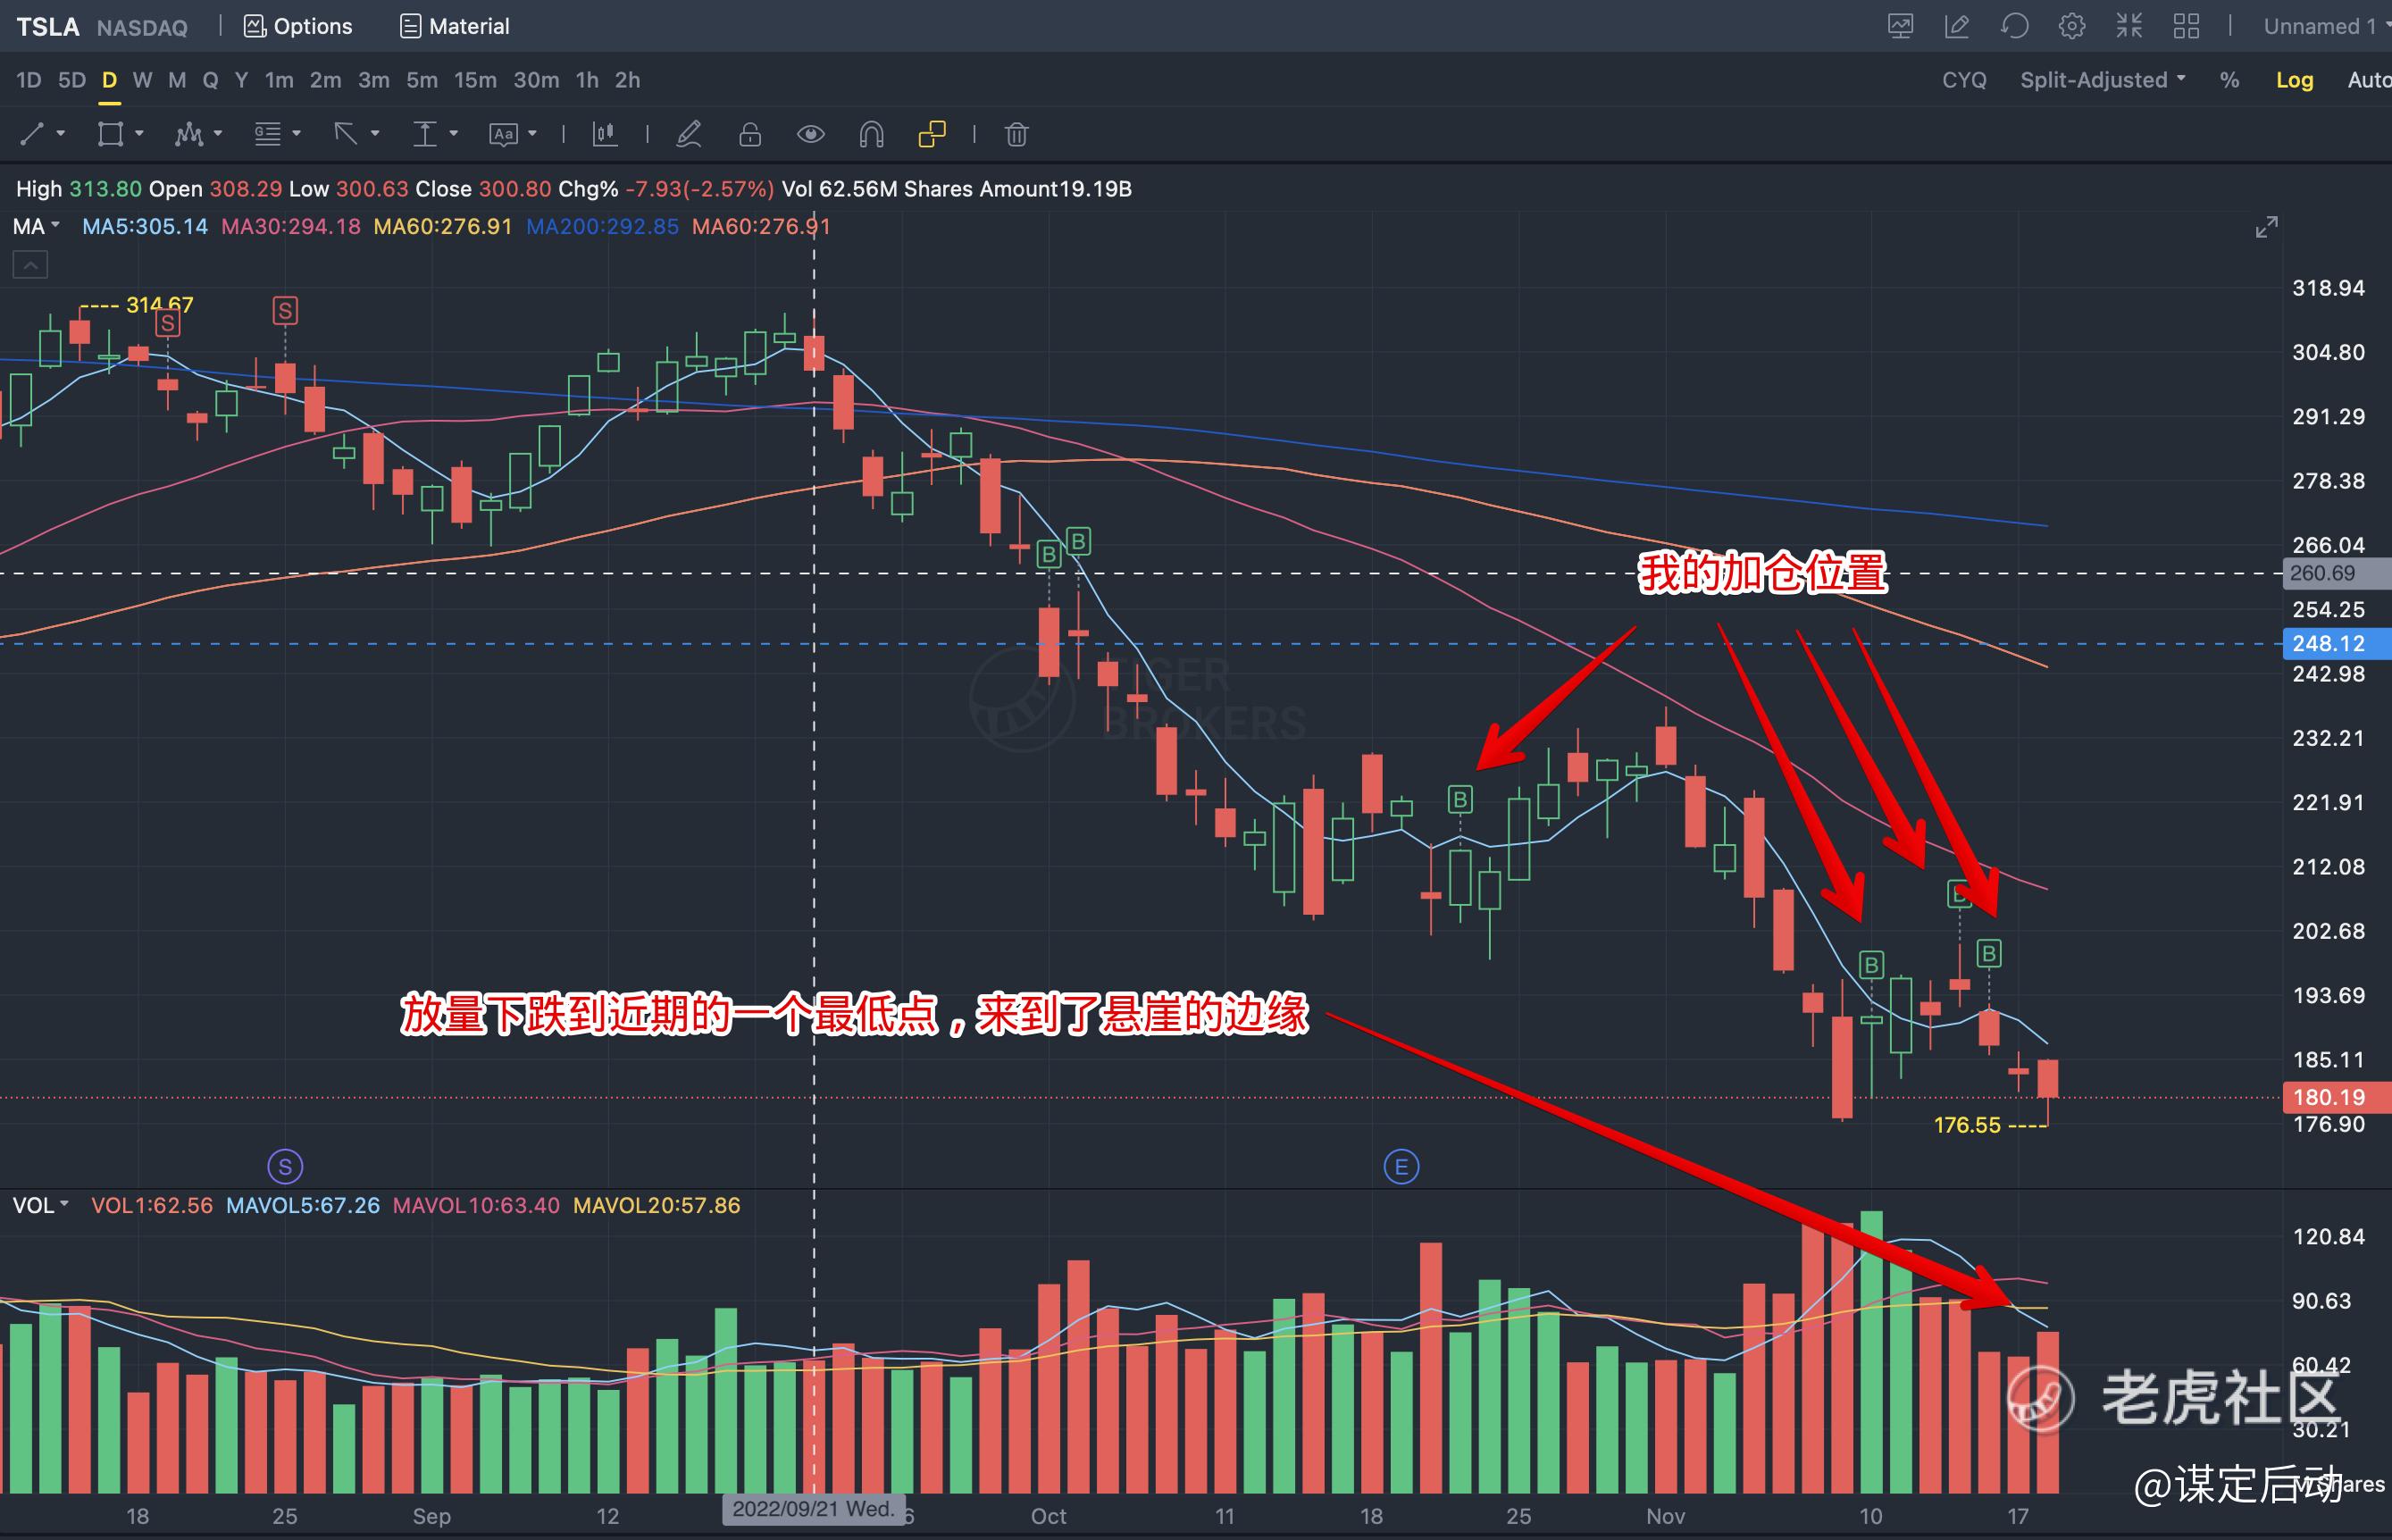Viewport: 2392px width, 1540px height.
Task: Click the MA5:305.14 legend value
Action: [x=145, y=226]
